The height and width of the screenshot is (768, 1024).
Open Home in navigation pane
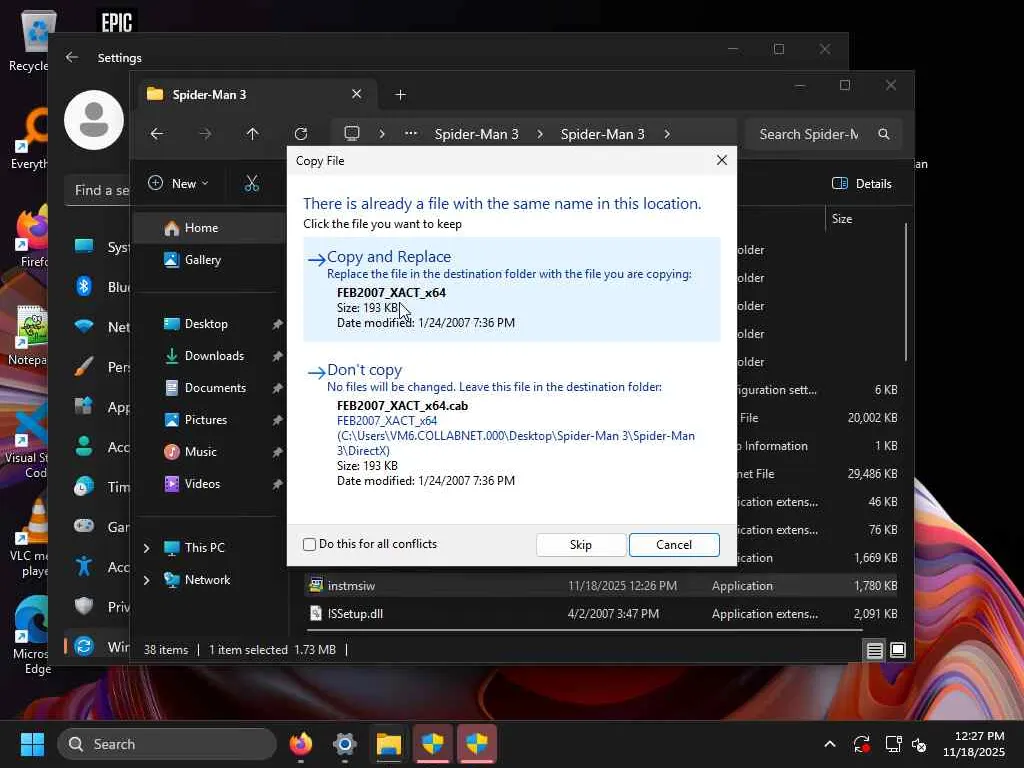209,228
